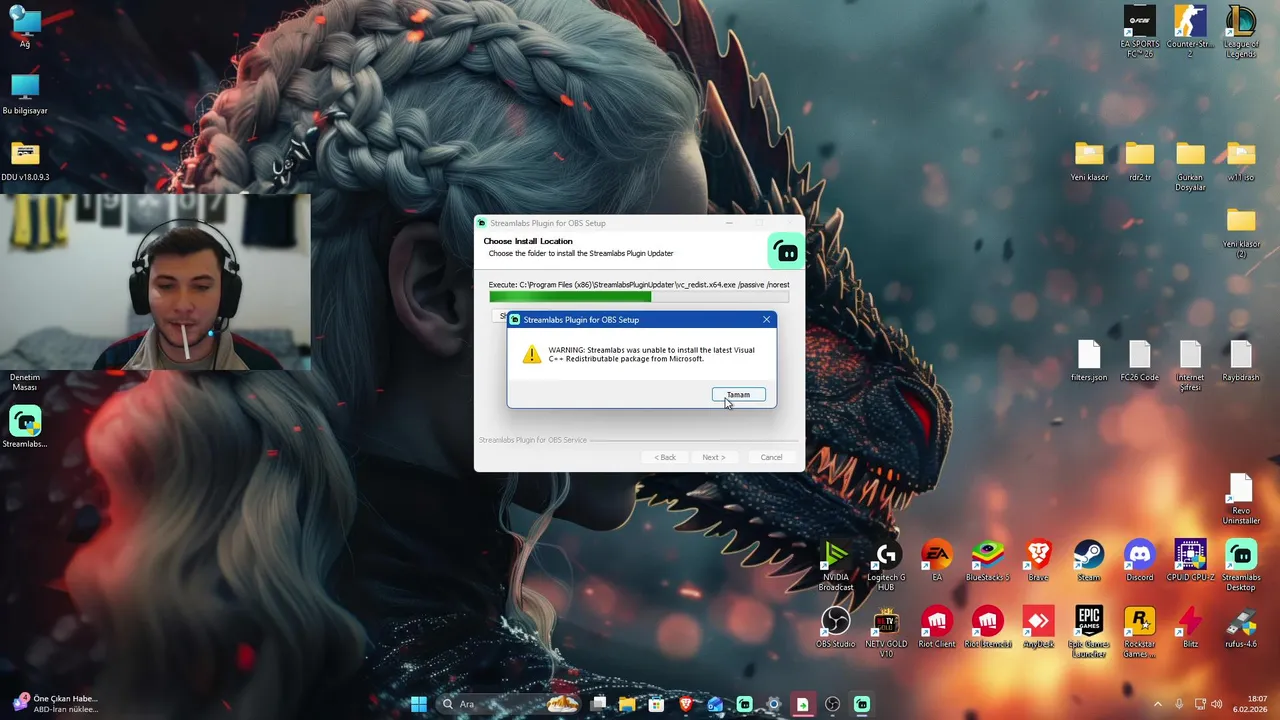The image size is (1280, 720).
Task: Open OBS Studio from the taskbar
Action: pos(832,704)
